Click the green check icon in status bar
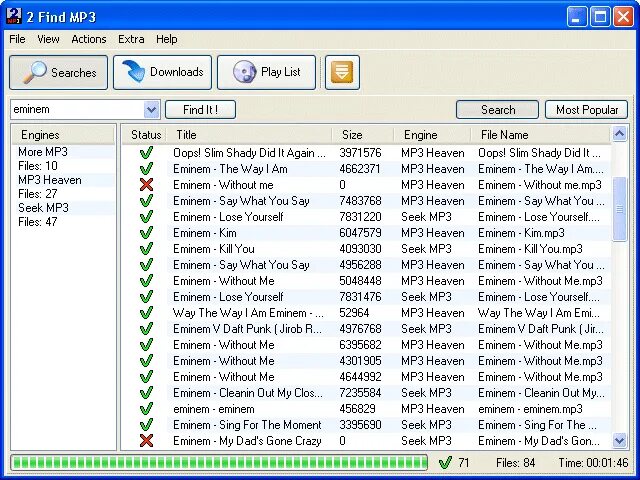The image size is (640, 480). (445, 462)
